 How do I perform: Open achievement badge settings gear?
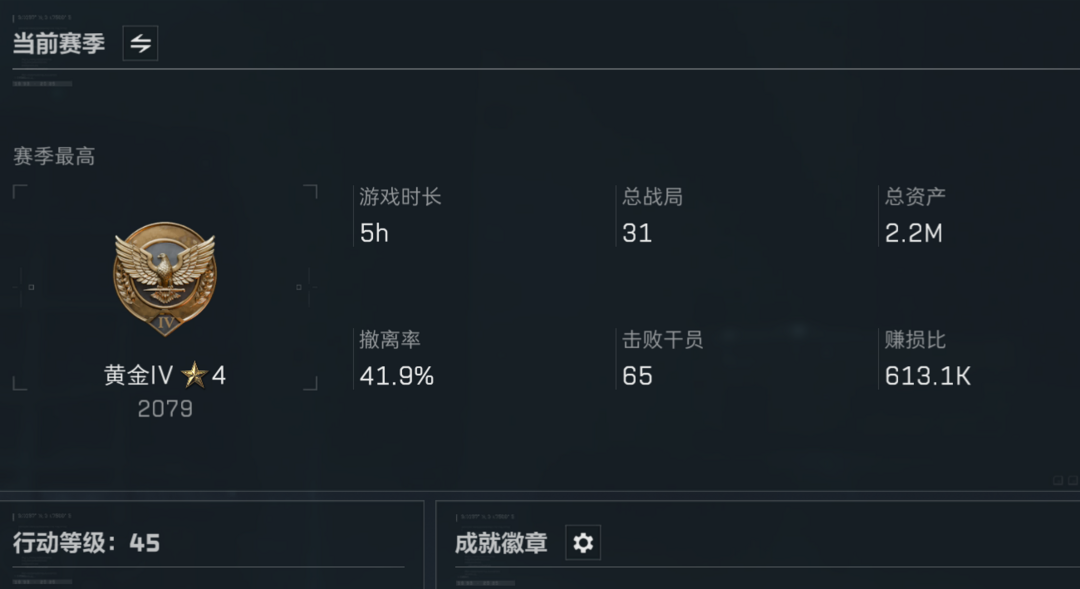583,543
